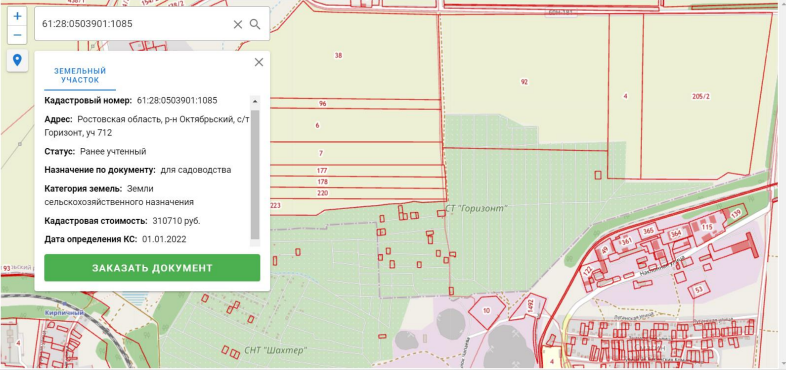Click parcel 10 polygon on the map

pos(486,310)
